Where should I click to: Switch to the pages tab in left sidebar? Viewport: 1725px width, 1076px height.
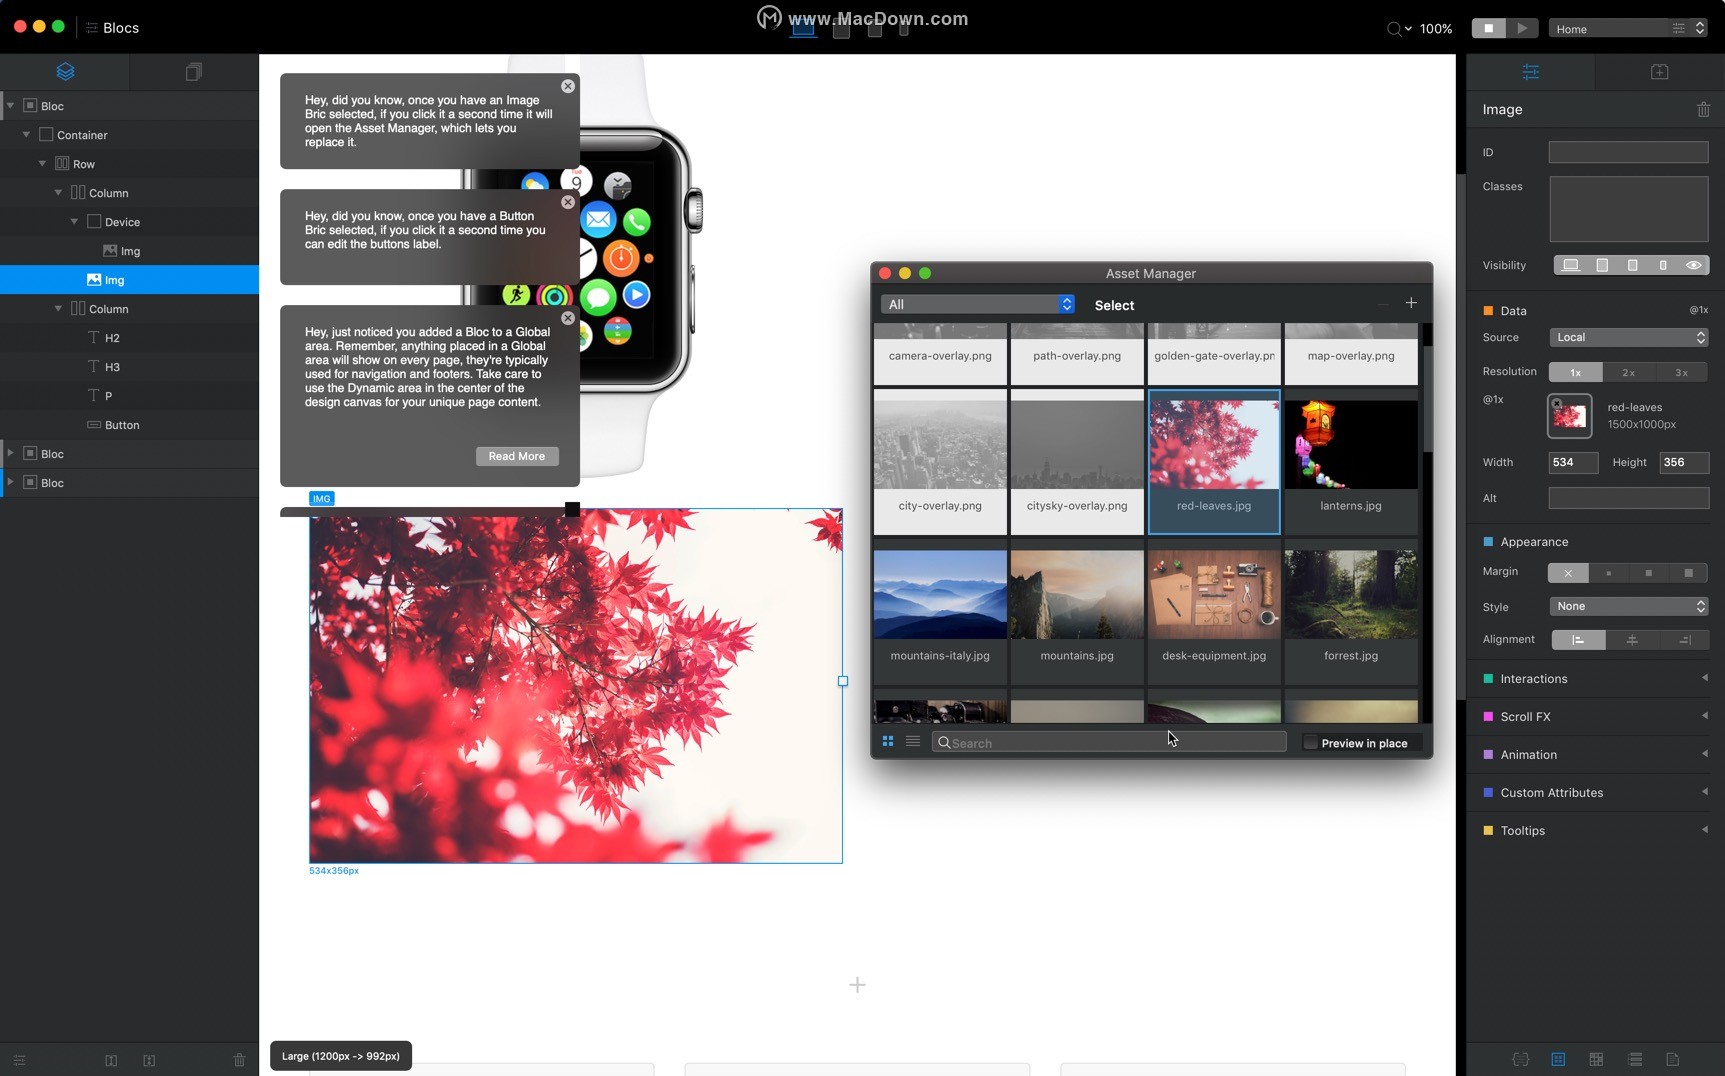pyautogui.click(x=194, y=72)
